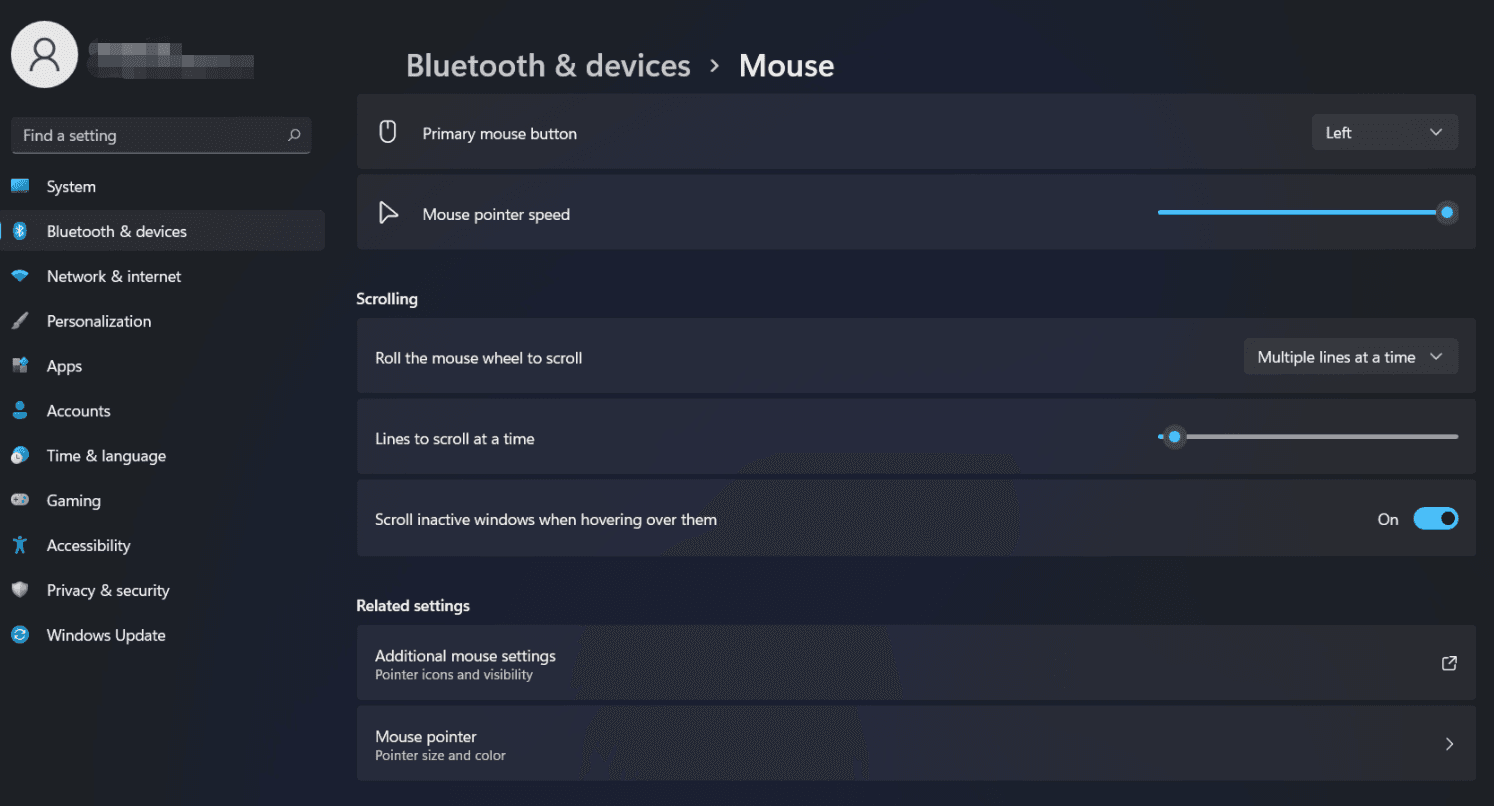
Task: Click the Network & internet wifi icon
Action: point(20,276)
